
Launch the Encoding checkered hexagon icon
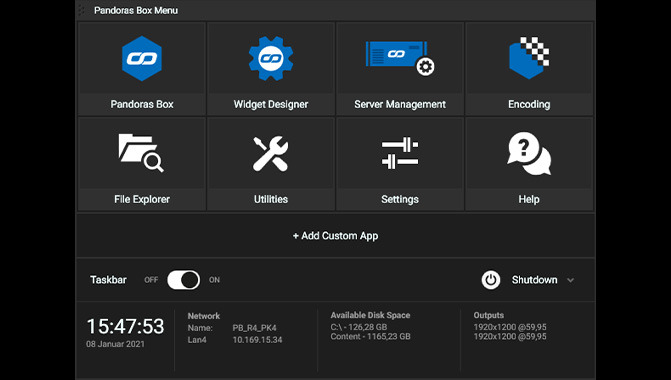click(529, 58)
